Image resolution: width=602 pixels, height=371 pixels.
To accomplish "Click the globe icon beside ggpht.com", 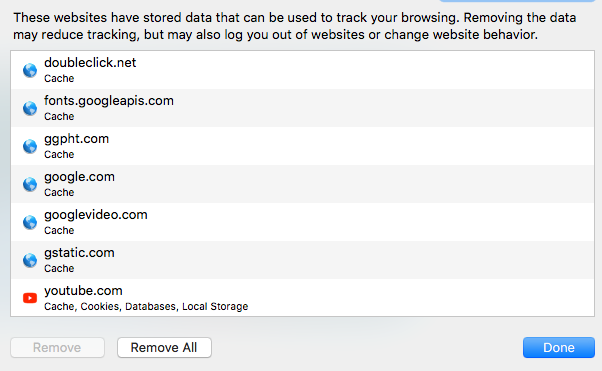I will 30,146.
